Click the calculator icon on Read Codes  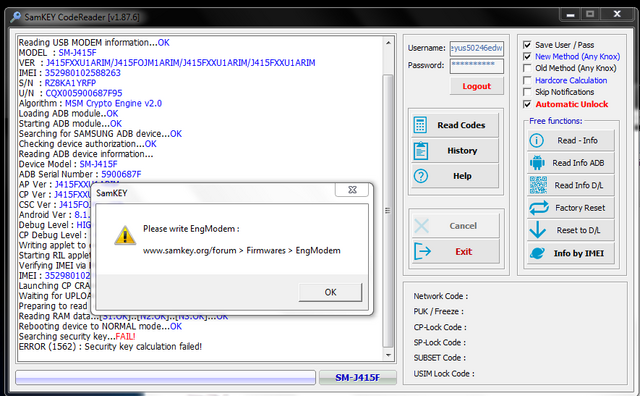pos(420,125)
